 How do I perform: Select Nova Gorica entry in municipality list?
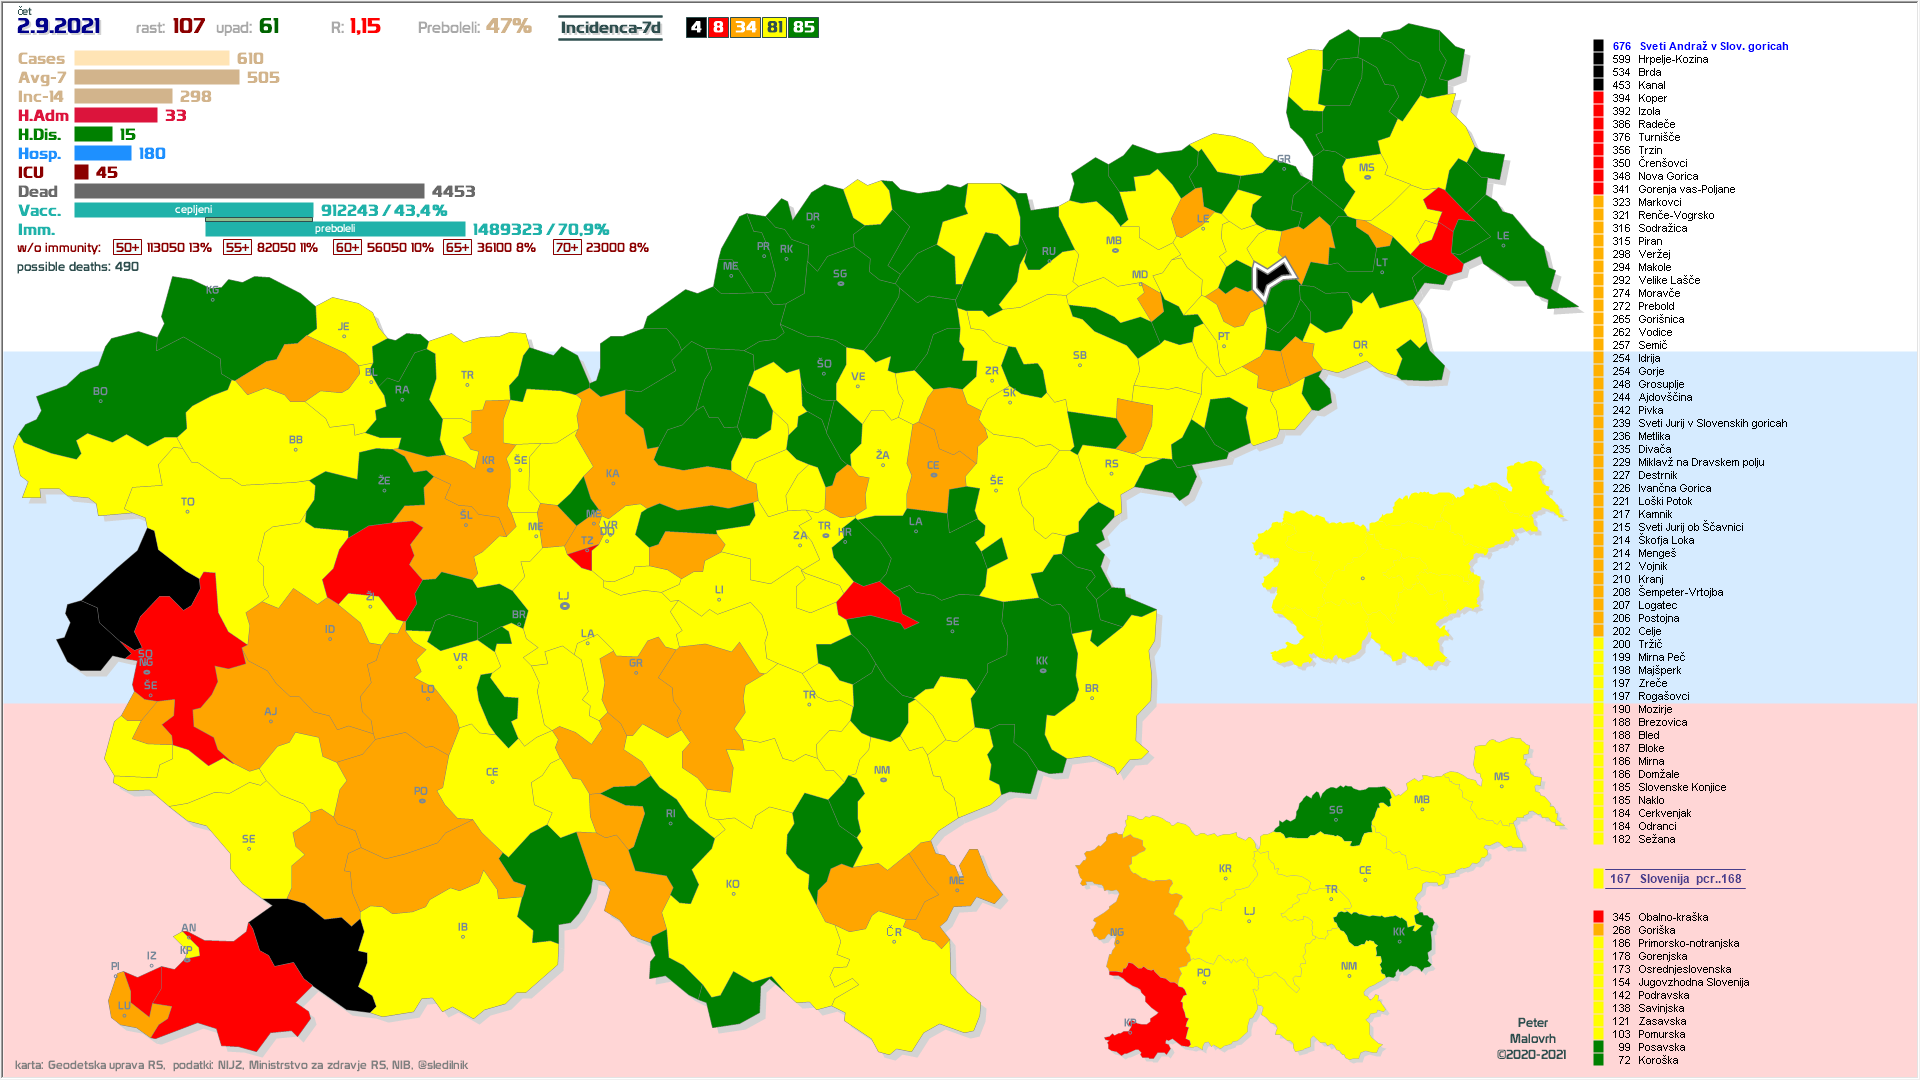(x=1667, y=176)
